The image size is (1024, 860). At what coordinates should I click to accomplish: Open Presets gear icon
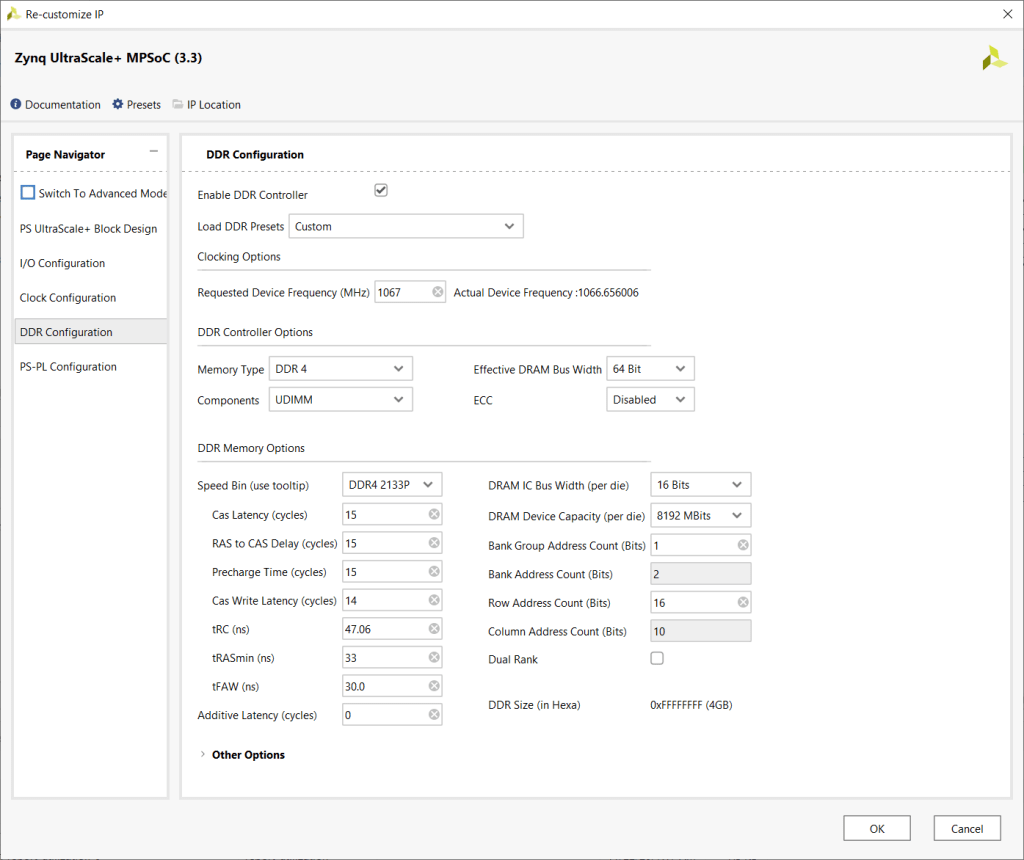click(118, 105)
